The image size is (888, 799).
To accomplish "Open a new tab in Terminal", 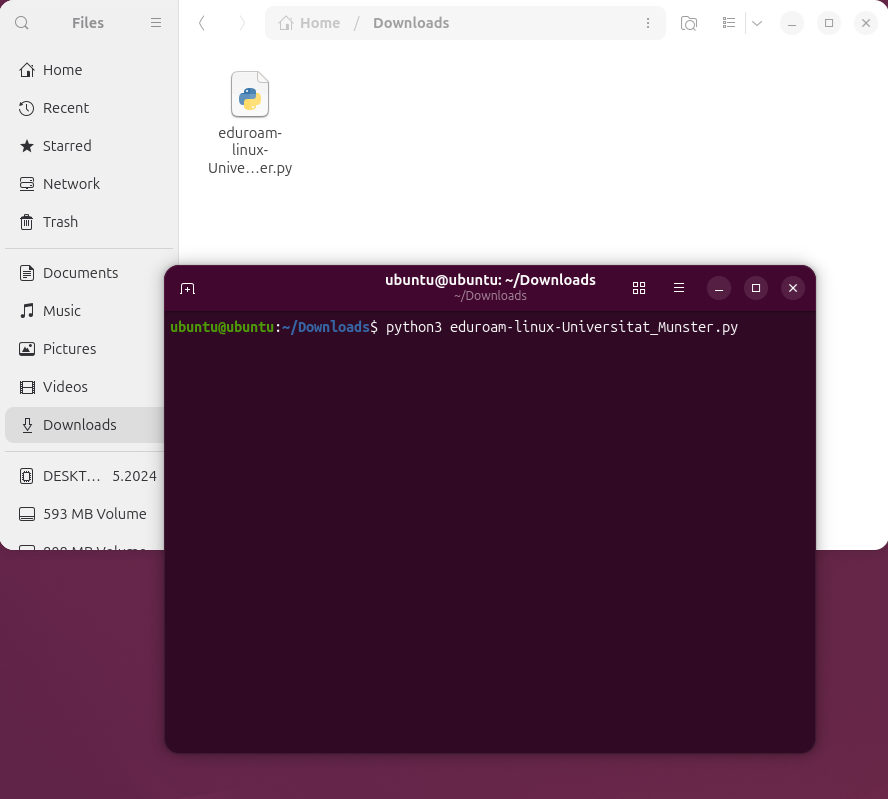I will tap(187, 288).
